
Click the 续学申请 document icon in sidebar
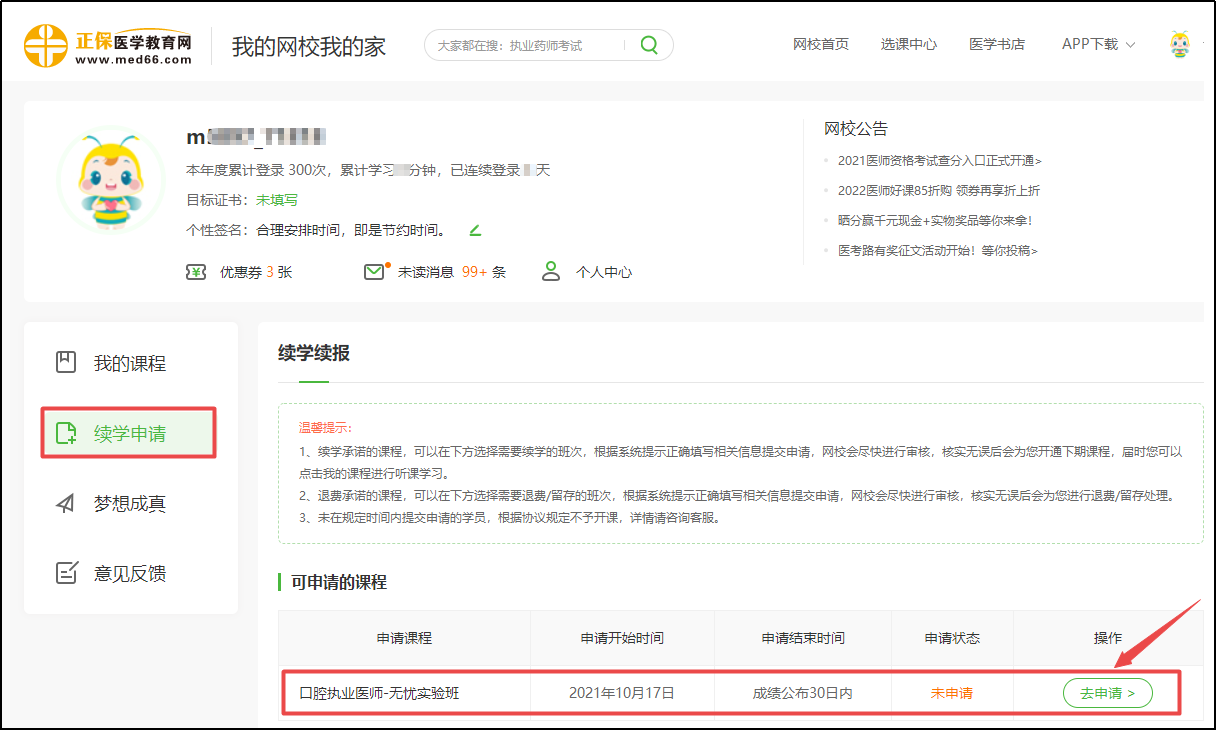(64, 432)
